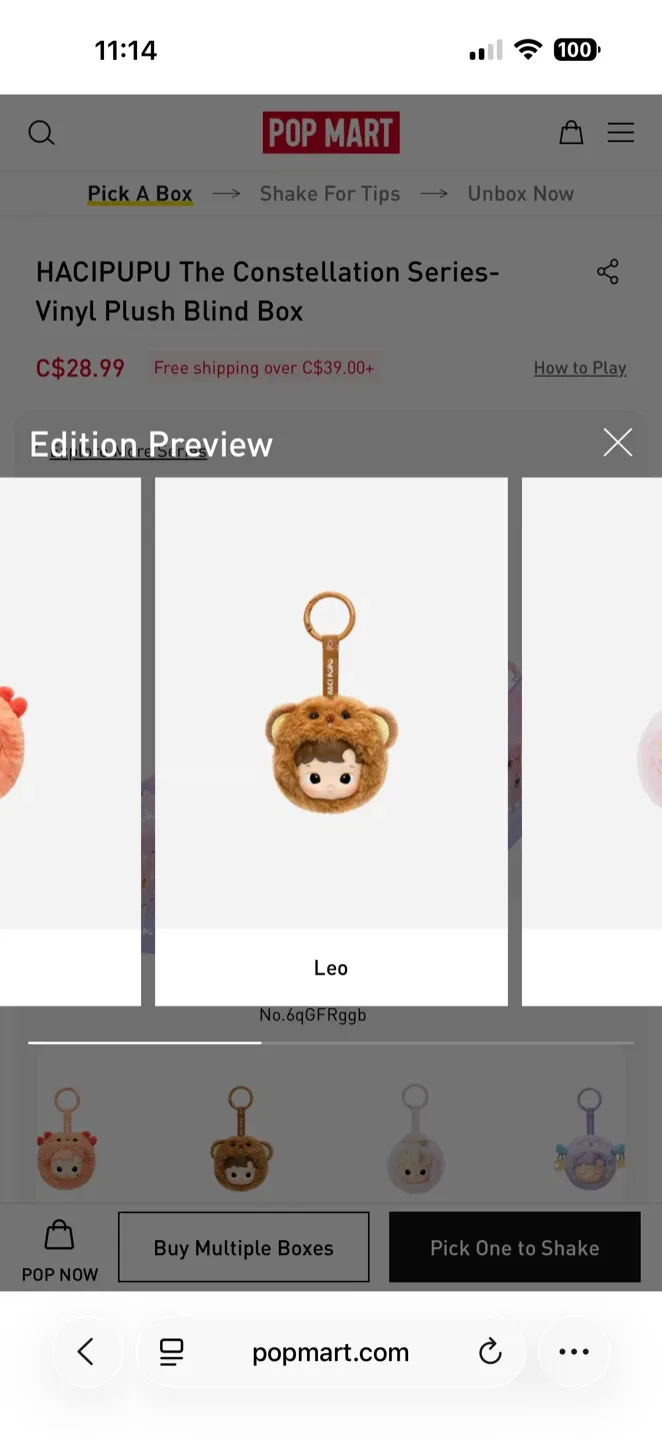This screenshot has width=662, height=1440.
Task: Reload the page with refresh icon
Action: coord(490,1352)
